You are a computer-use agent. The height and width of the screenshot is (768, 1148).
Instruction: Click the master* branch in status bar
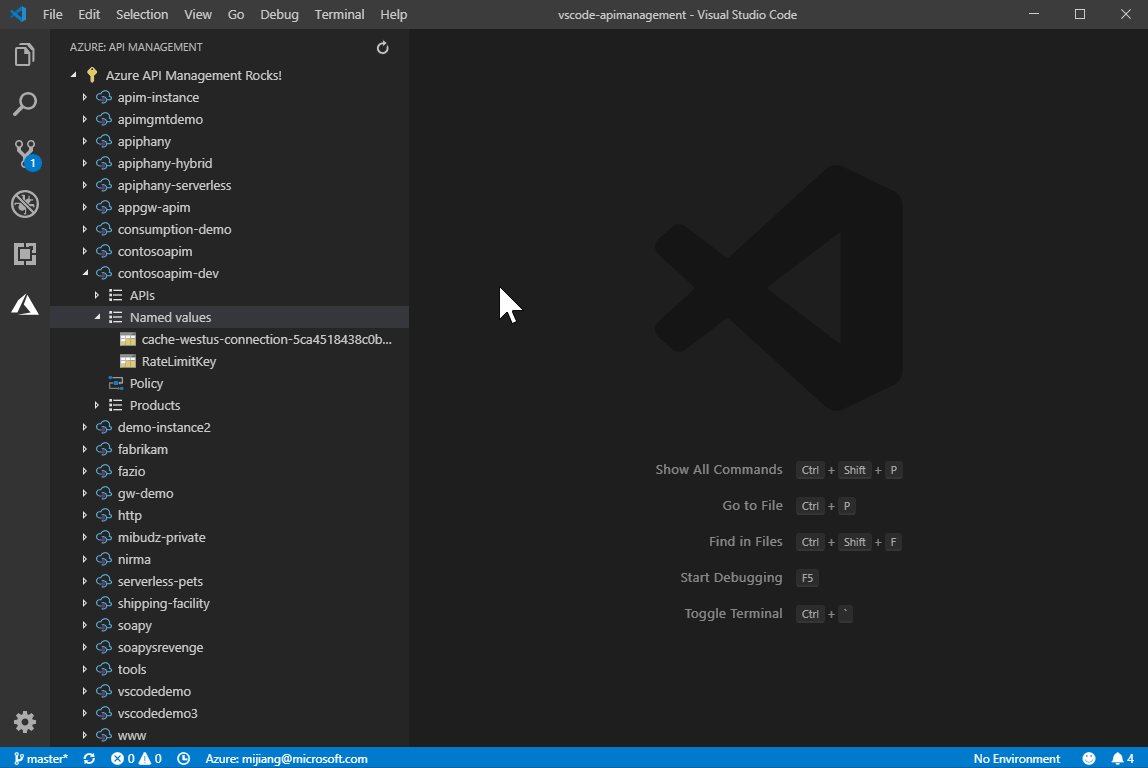click(x=41, y=758)
